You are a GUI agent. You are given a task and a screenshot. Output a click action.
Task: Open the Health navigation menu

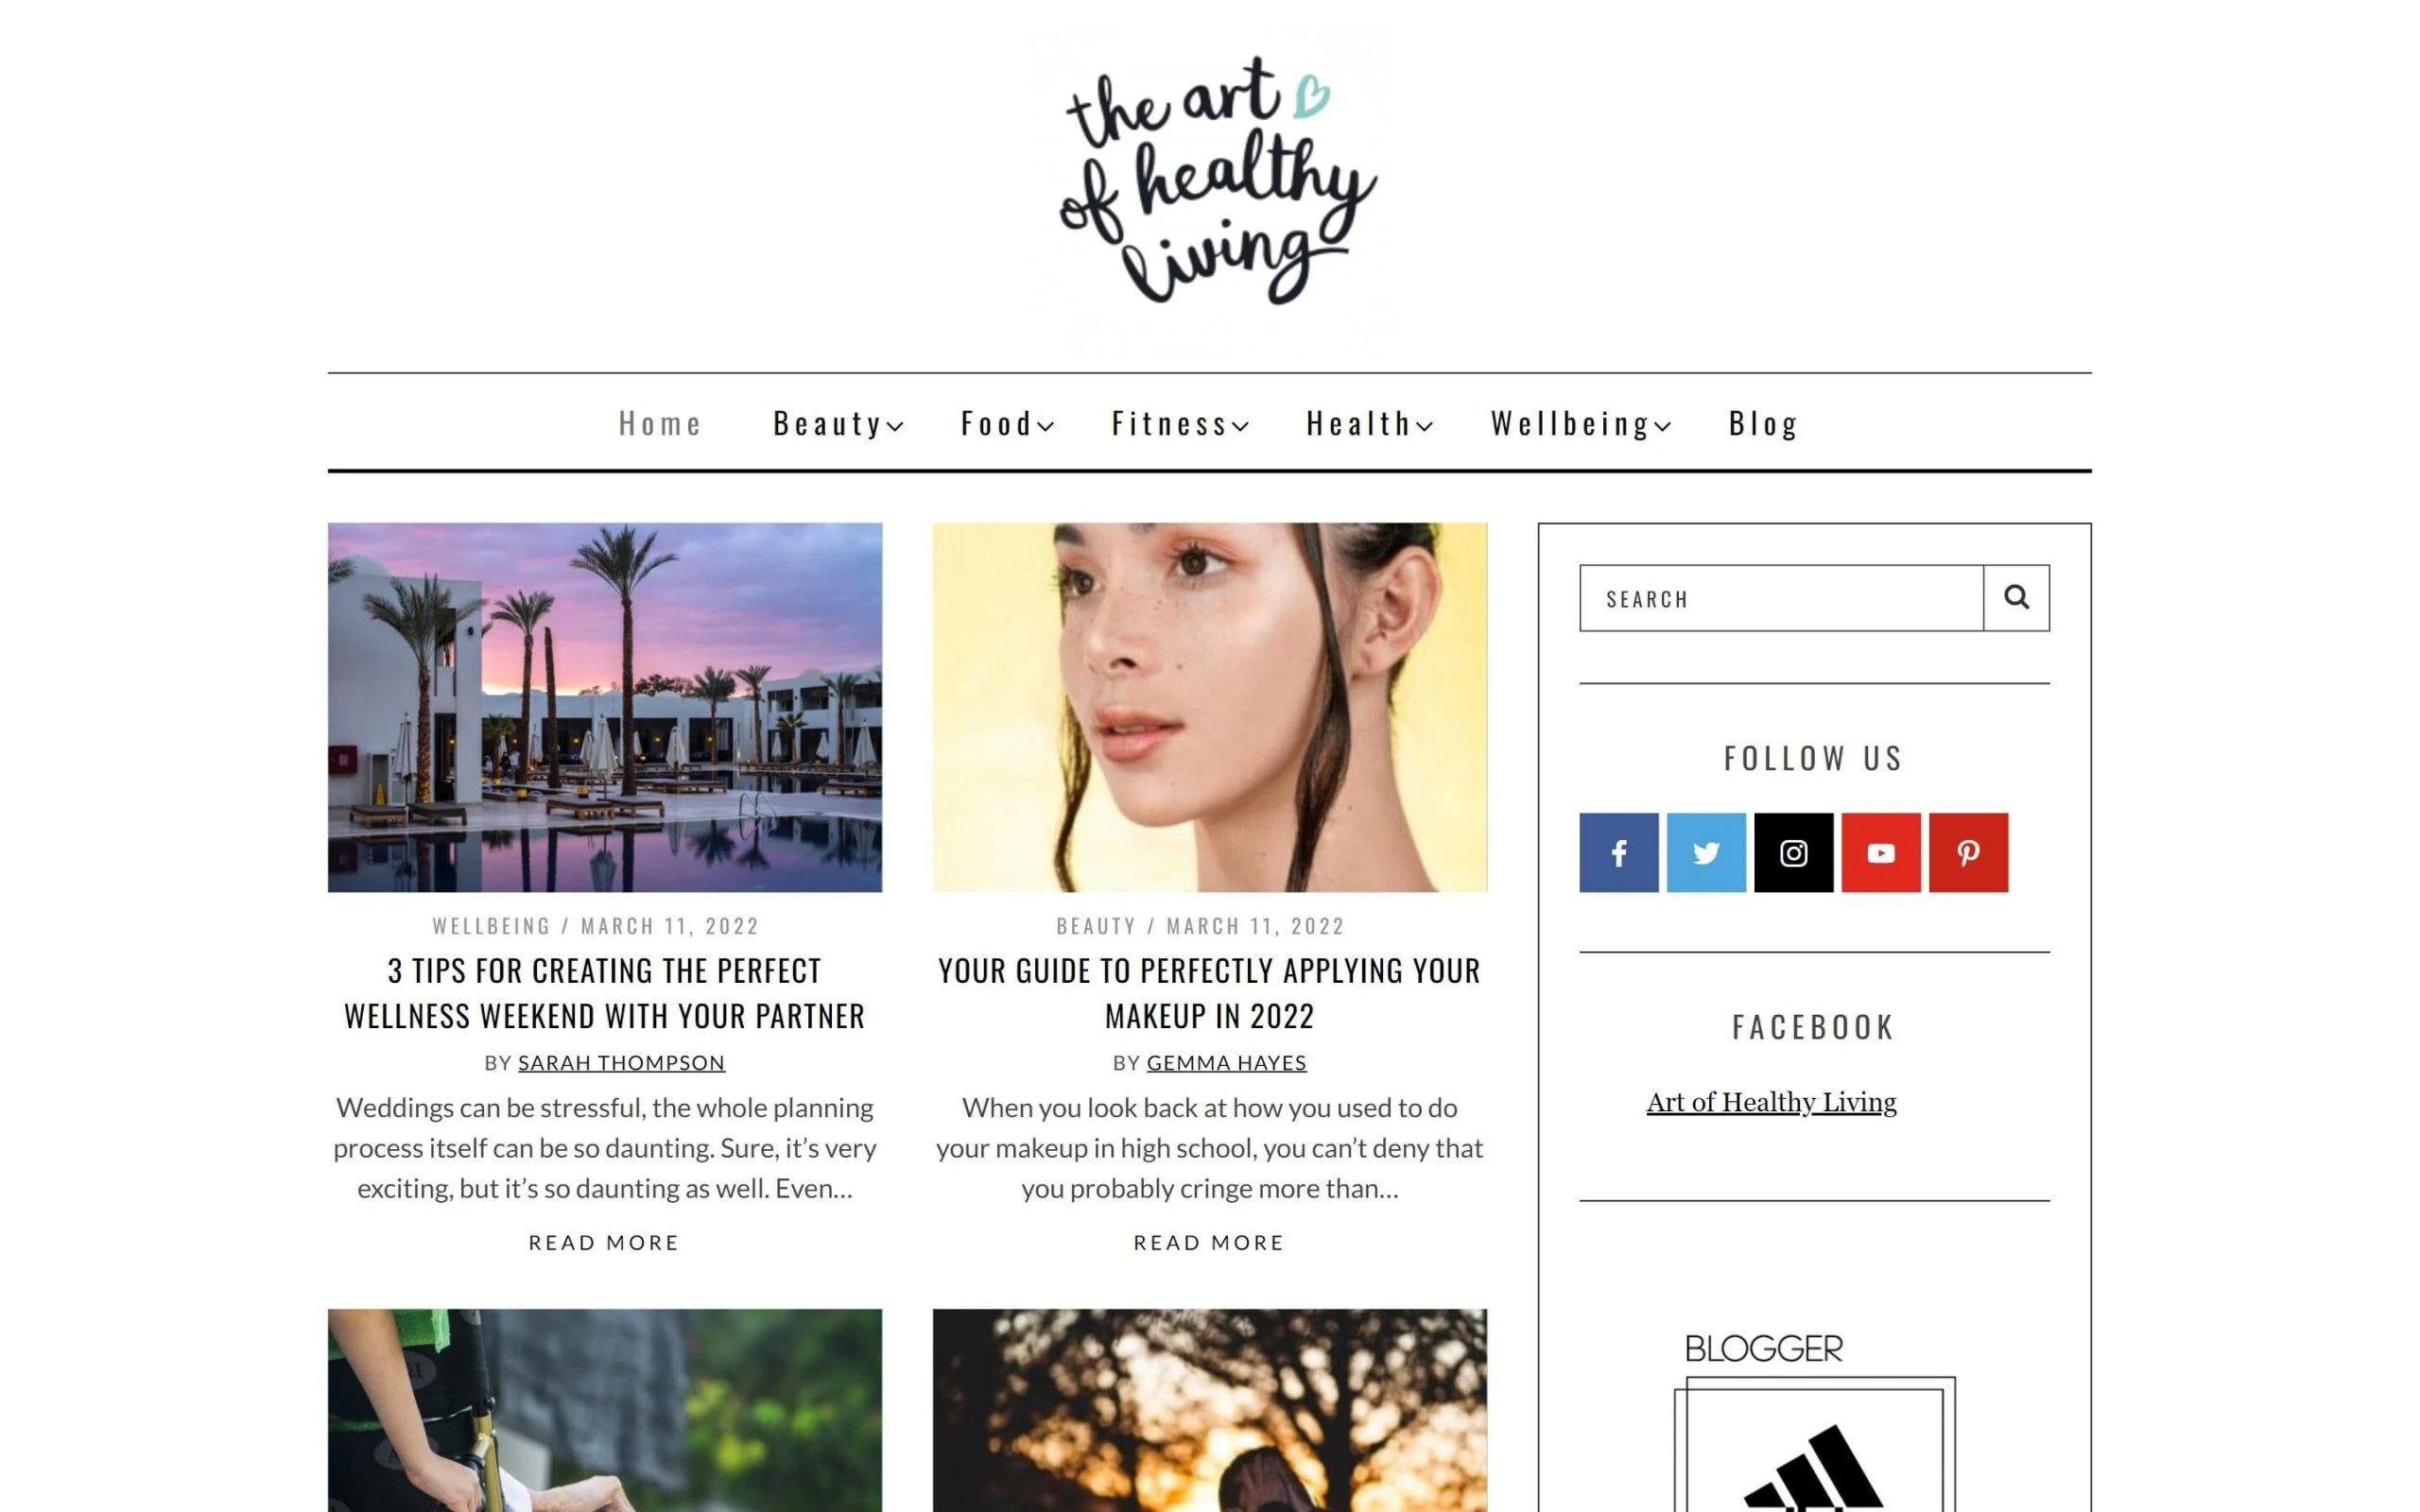click(1369, 423)
